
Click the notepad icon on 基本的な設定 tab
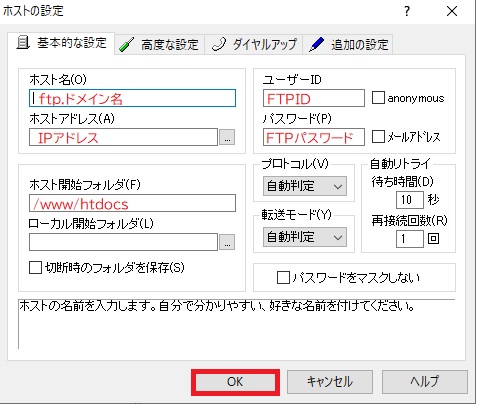pos(23,43)
